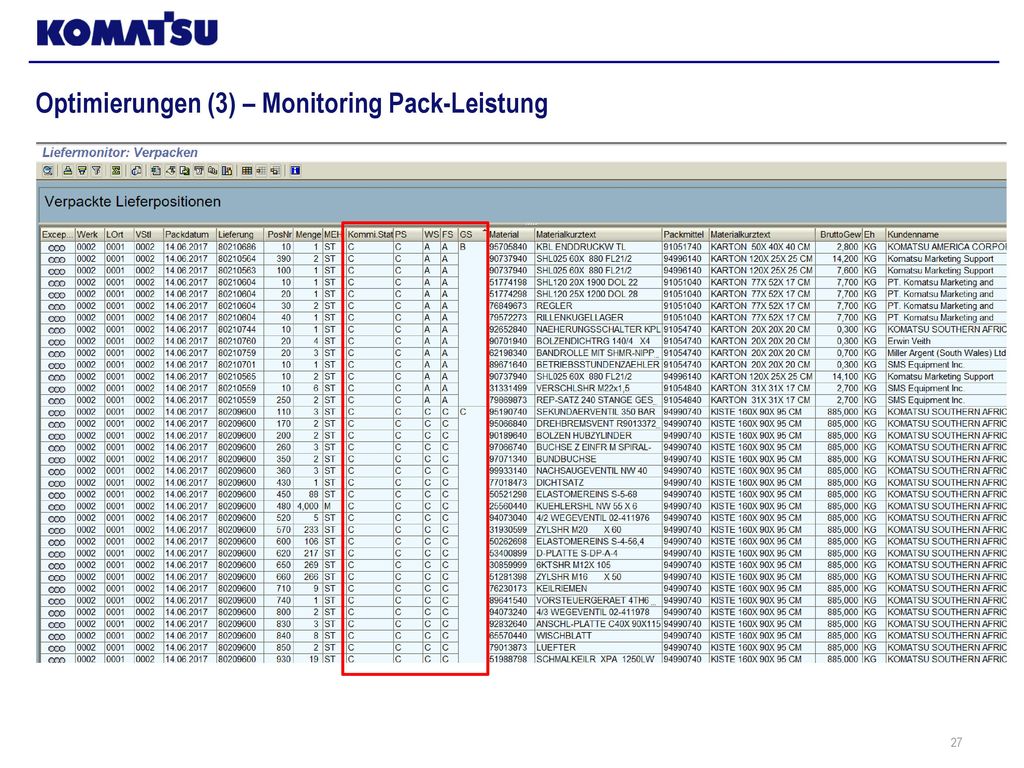Select the BruttoGew column header

pyautogui.click(x=840, y=234)
